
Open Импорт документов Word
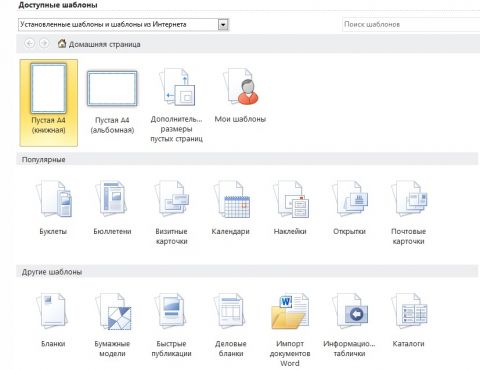tap(290, 330)
